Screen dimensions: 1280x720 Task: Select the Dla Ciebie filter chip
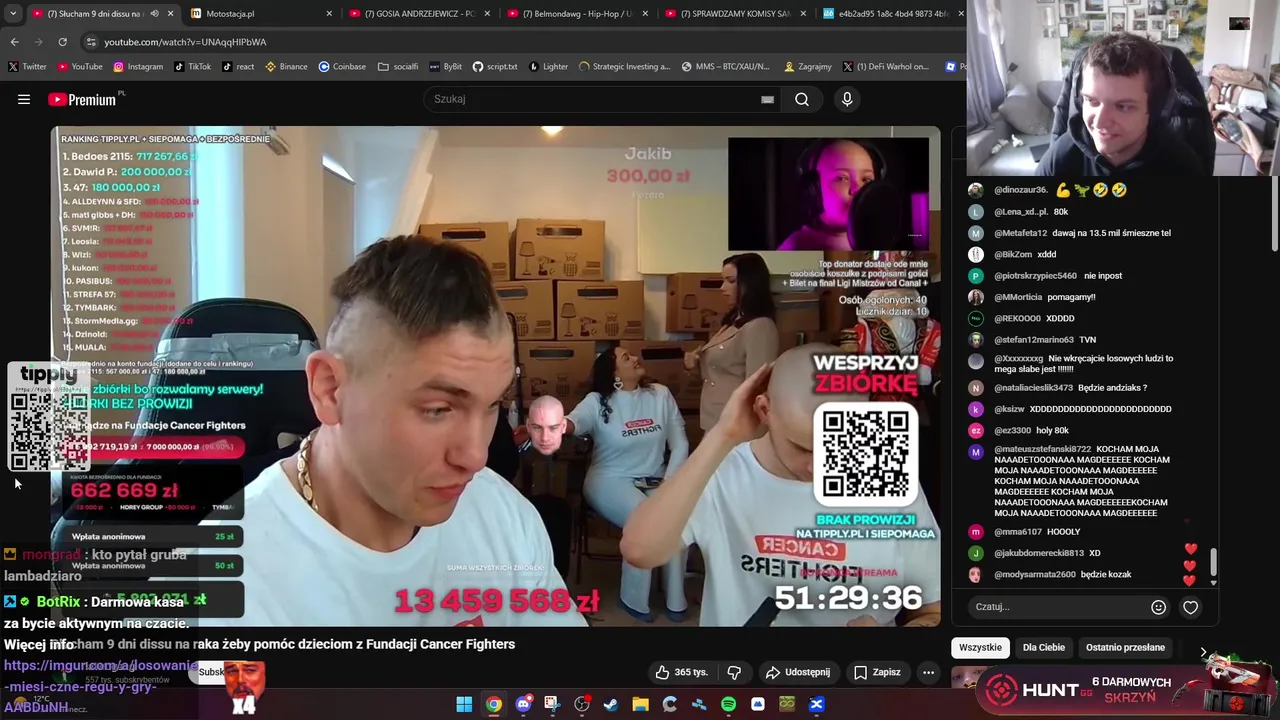point(1043,647)
